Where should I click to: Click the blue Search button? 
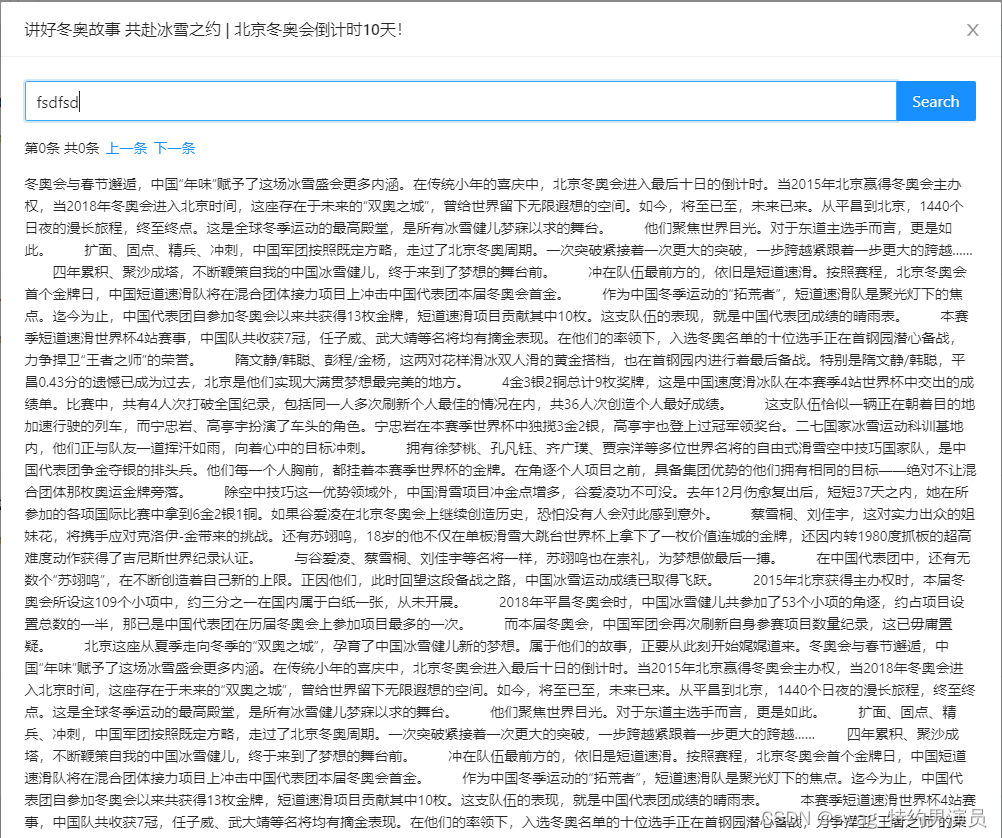tap(936, 101)
